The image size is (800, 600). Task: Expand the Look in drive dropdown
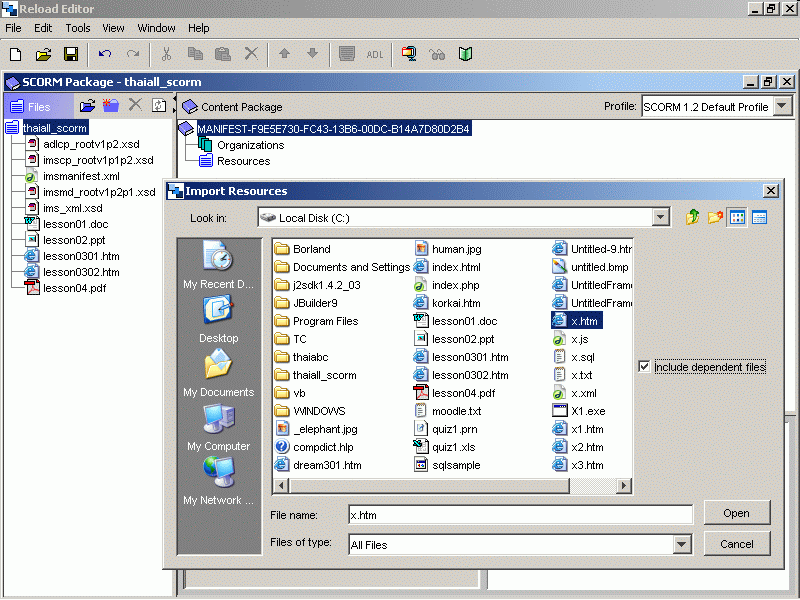(660, 217)
